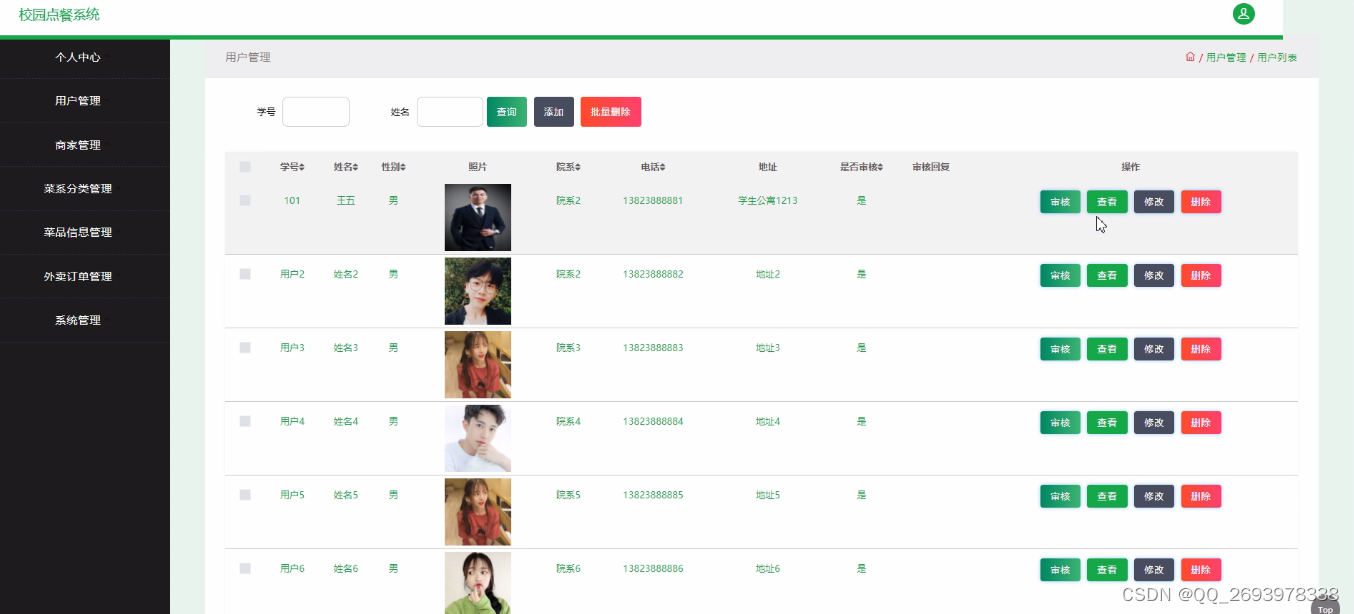Screen dimensions: 1354x614
Task: Click 审核 for user 101 王五
Action: (x=1060, y=202)
